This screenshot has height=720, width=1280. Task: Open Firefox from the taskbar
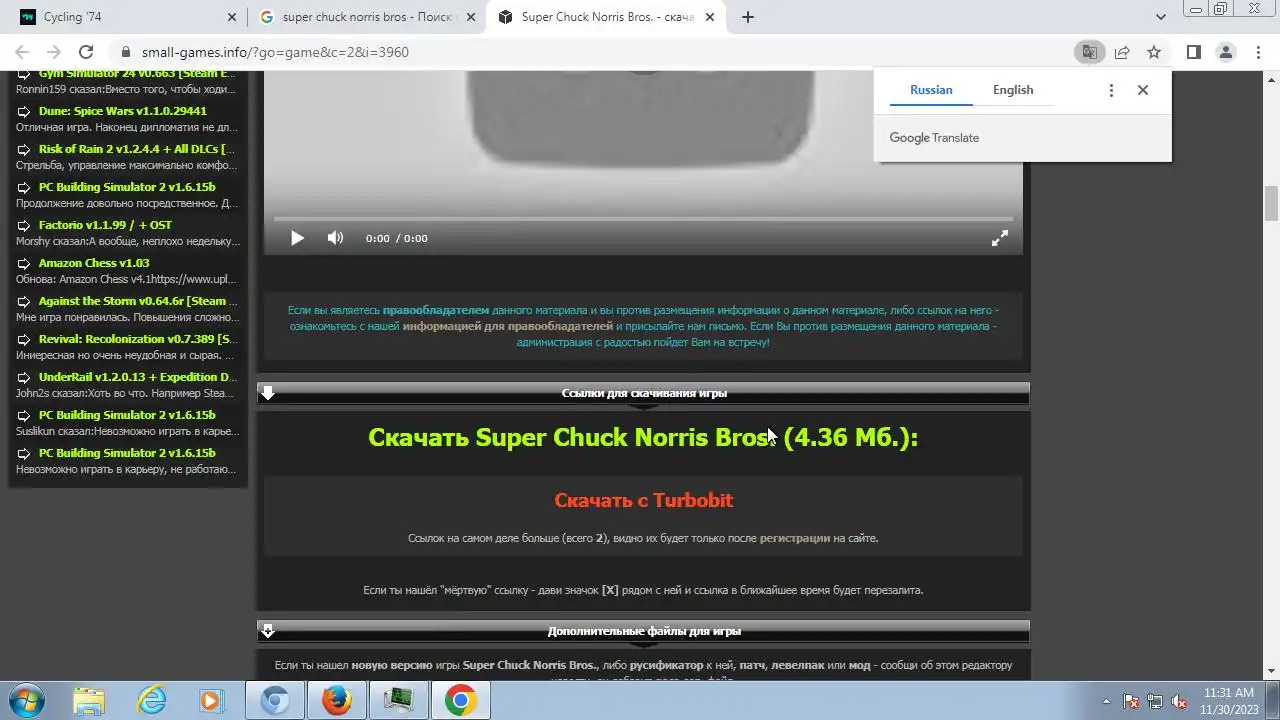click(337, 701)
